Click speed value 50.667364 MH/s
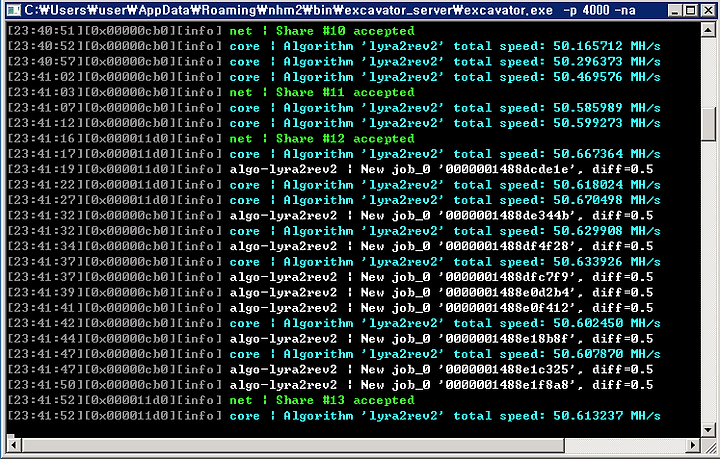 click(607, 154)
